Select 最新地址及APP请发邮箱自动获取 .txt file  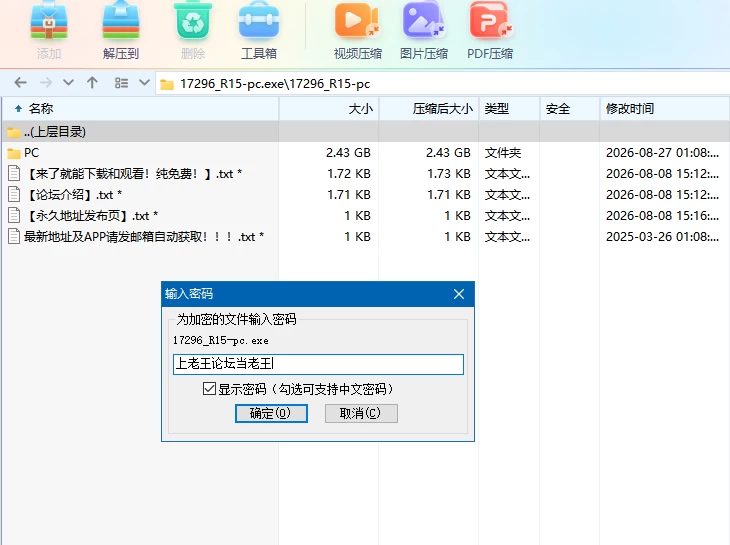pos(365,236)
